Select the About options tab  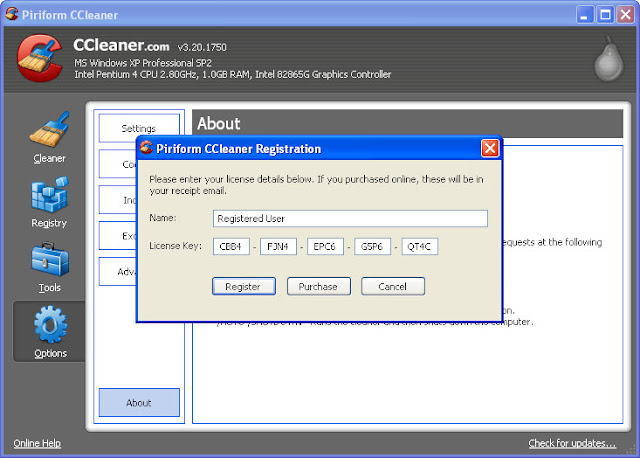139,402
